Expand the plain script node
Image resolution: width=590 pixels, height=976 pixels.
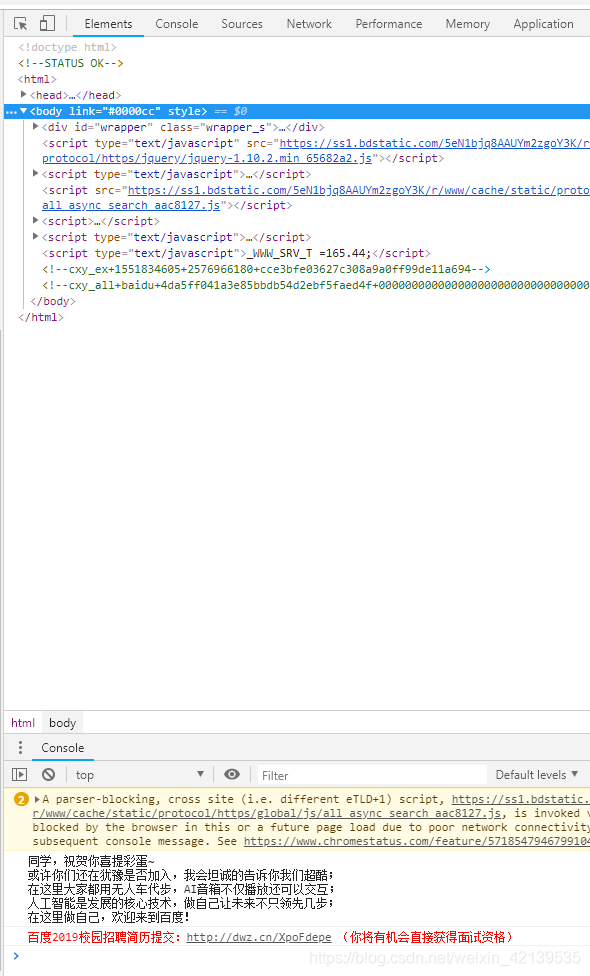[35, 220]
